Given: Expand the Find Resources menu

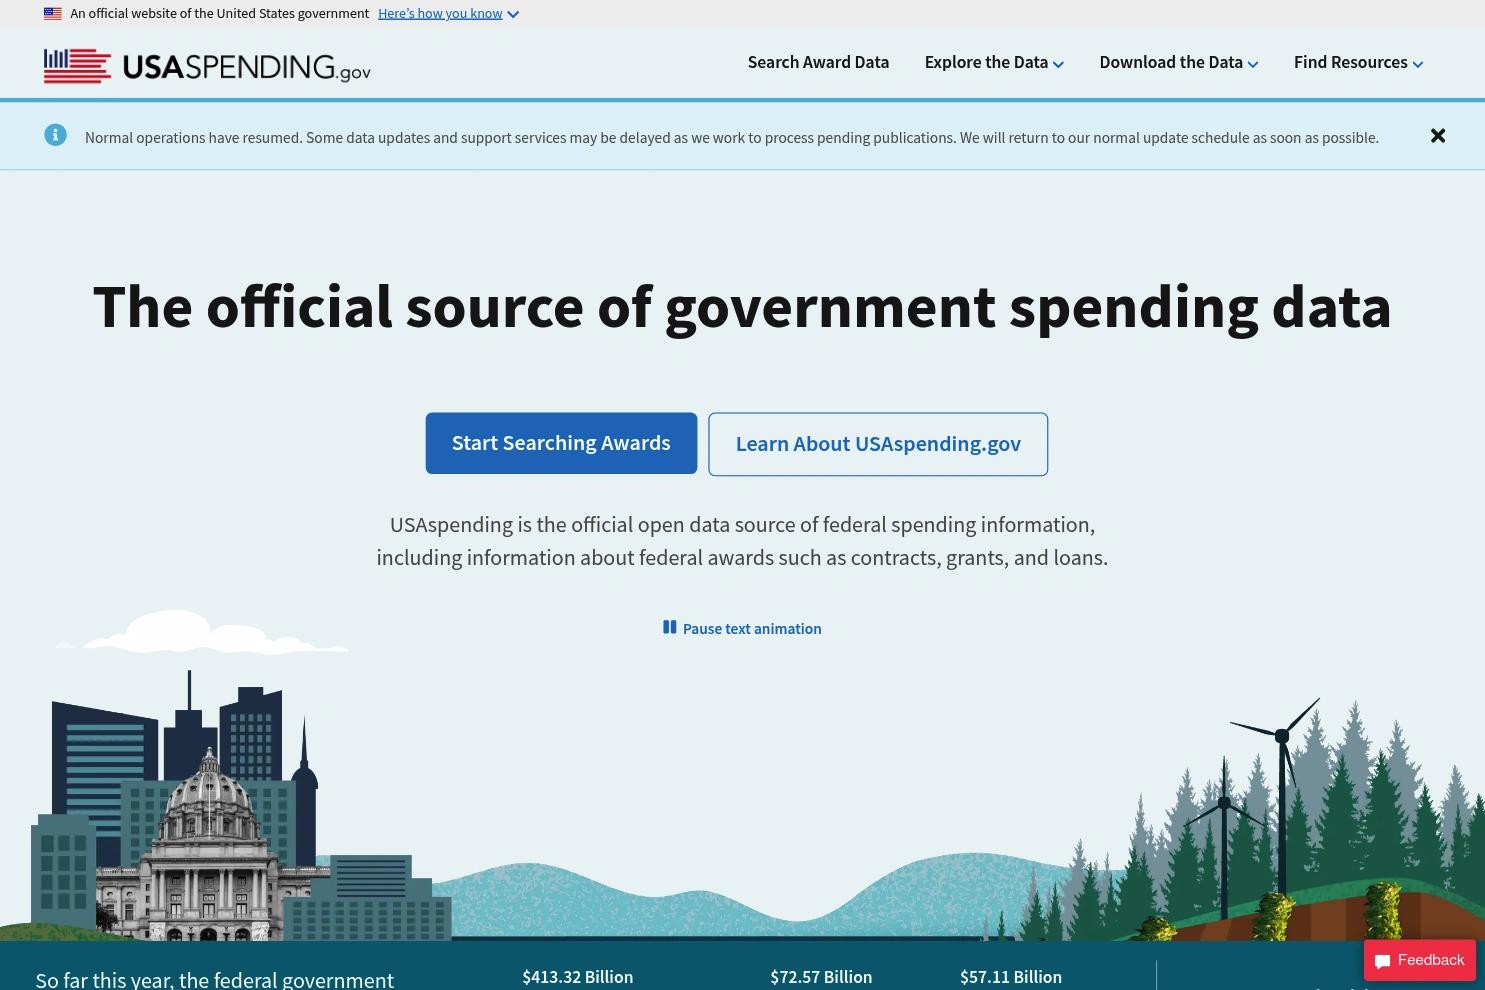Looking at the screenshot, I should click(1358, 62).
